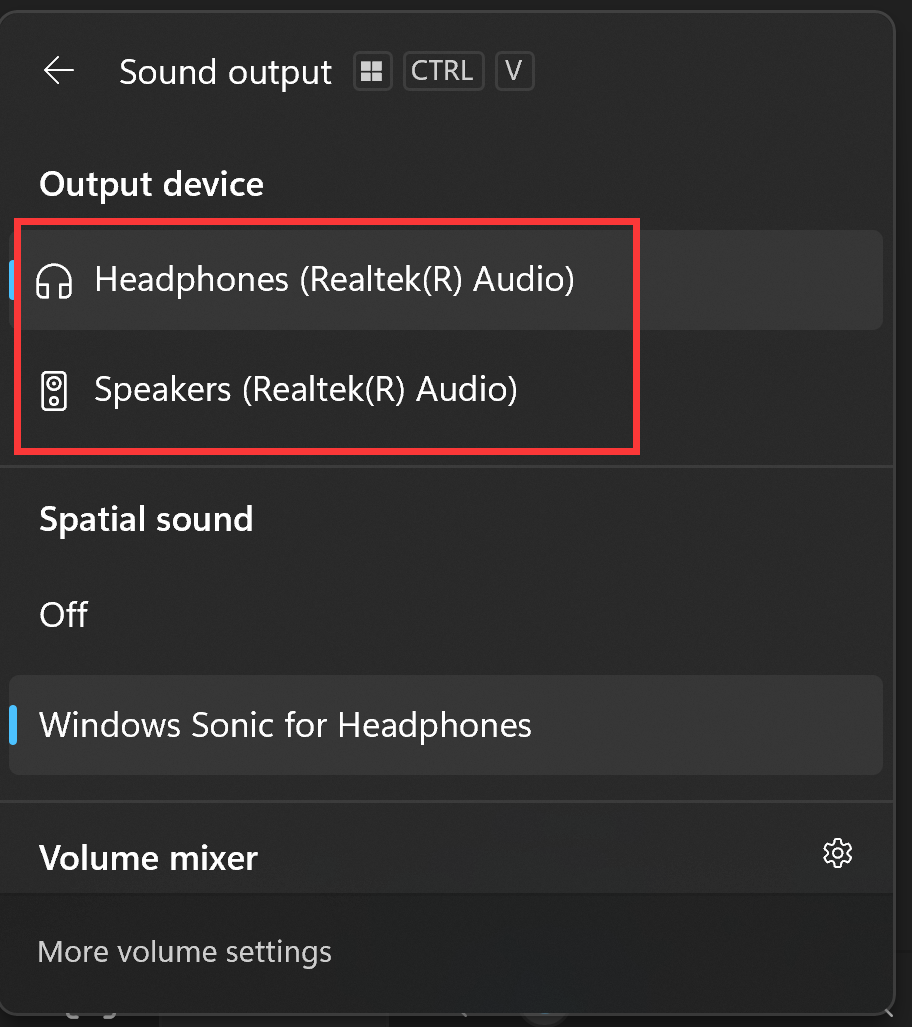This screenshot has height=1027, width=912.
Task: Switch output to Speakers (Realtek(R) Audio)
Action: [446, 390]
